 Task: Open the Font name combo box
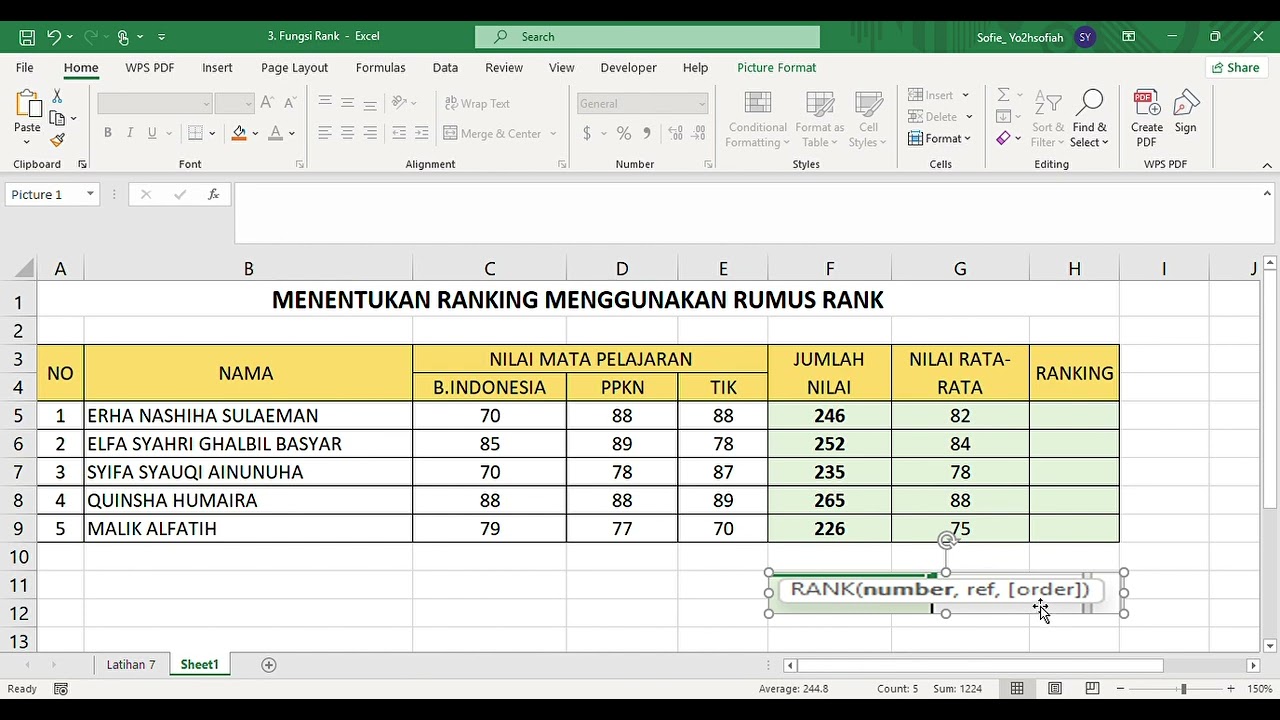coord(155,103)
